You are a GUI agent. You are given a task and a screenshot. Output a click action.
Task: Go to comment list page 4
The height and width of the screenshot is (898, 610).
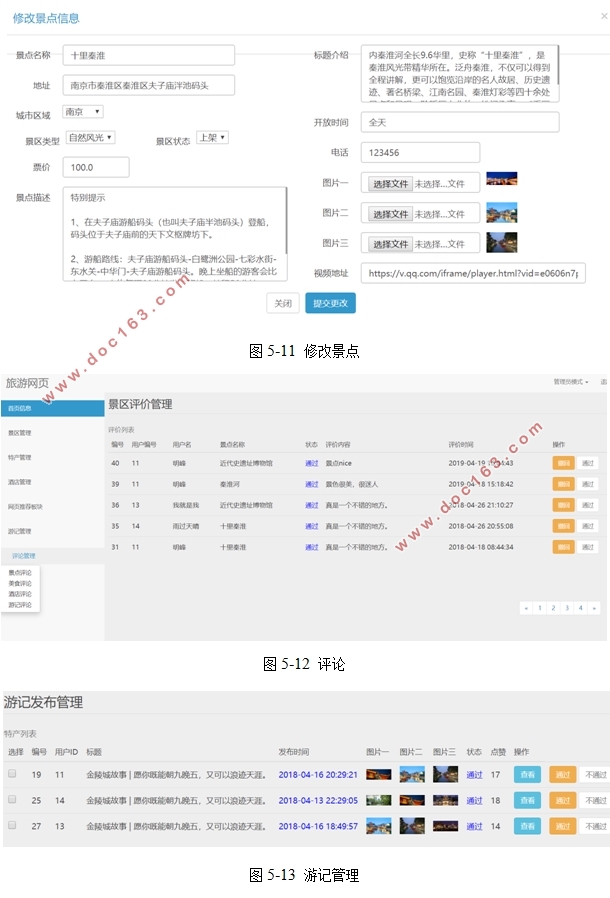581,608
